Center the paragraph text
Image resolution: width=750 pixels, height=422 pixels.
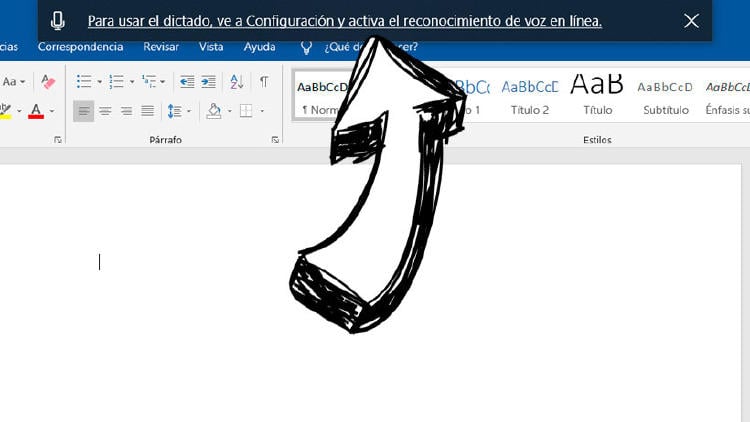pyautogui.click(x=105, y=111)
